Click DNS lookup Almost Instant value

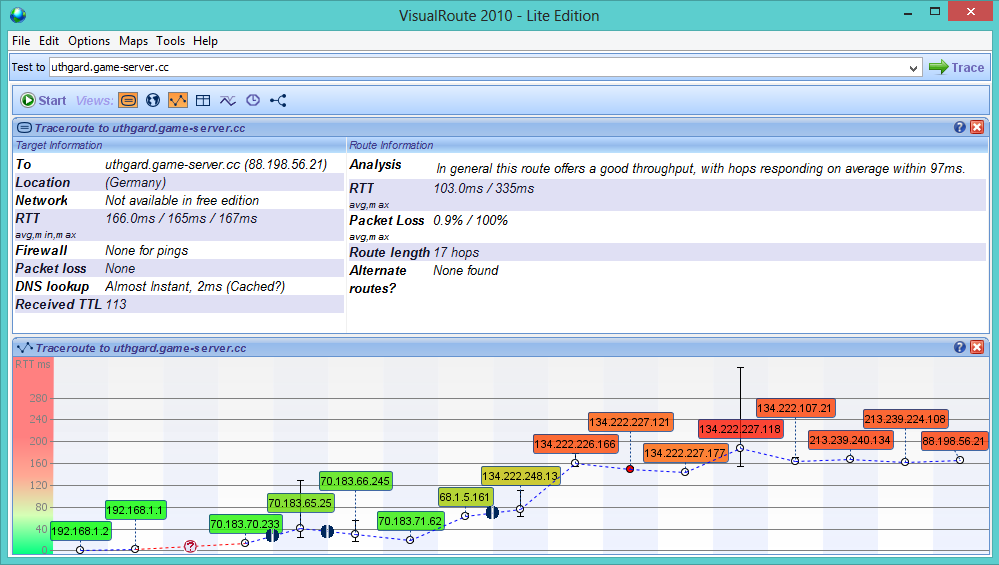pos(195,287)
